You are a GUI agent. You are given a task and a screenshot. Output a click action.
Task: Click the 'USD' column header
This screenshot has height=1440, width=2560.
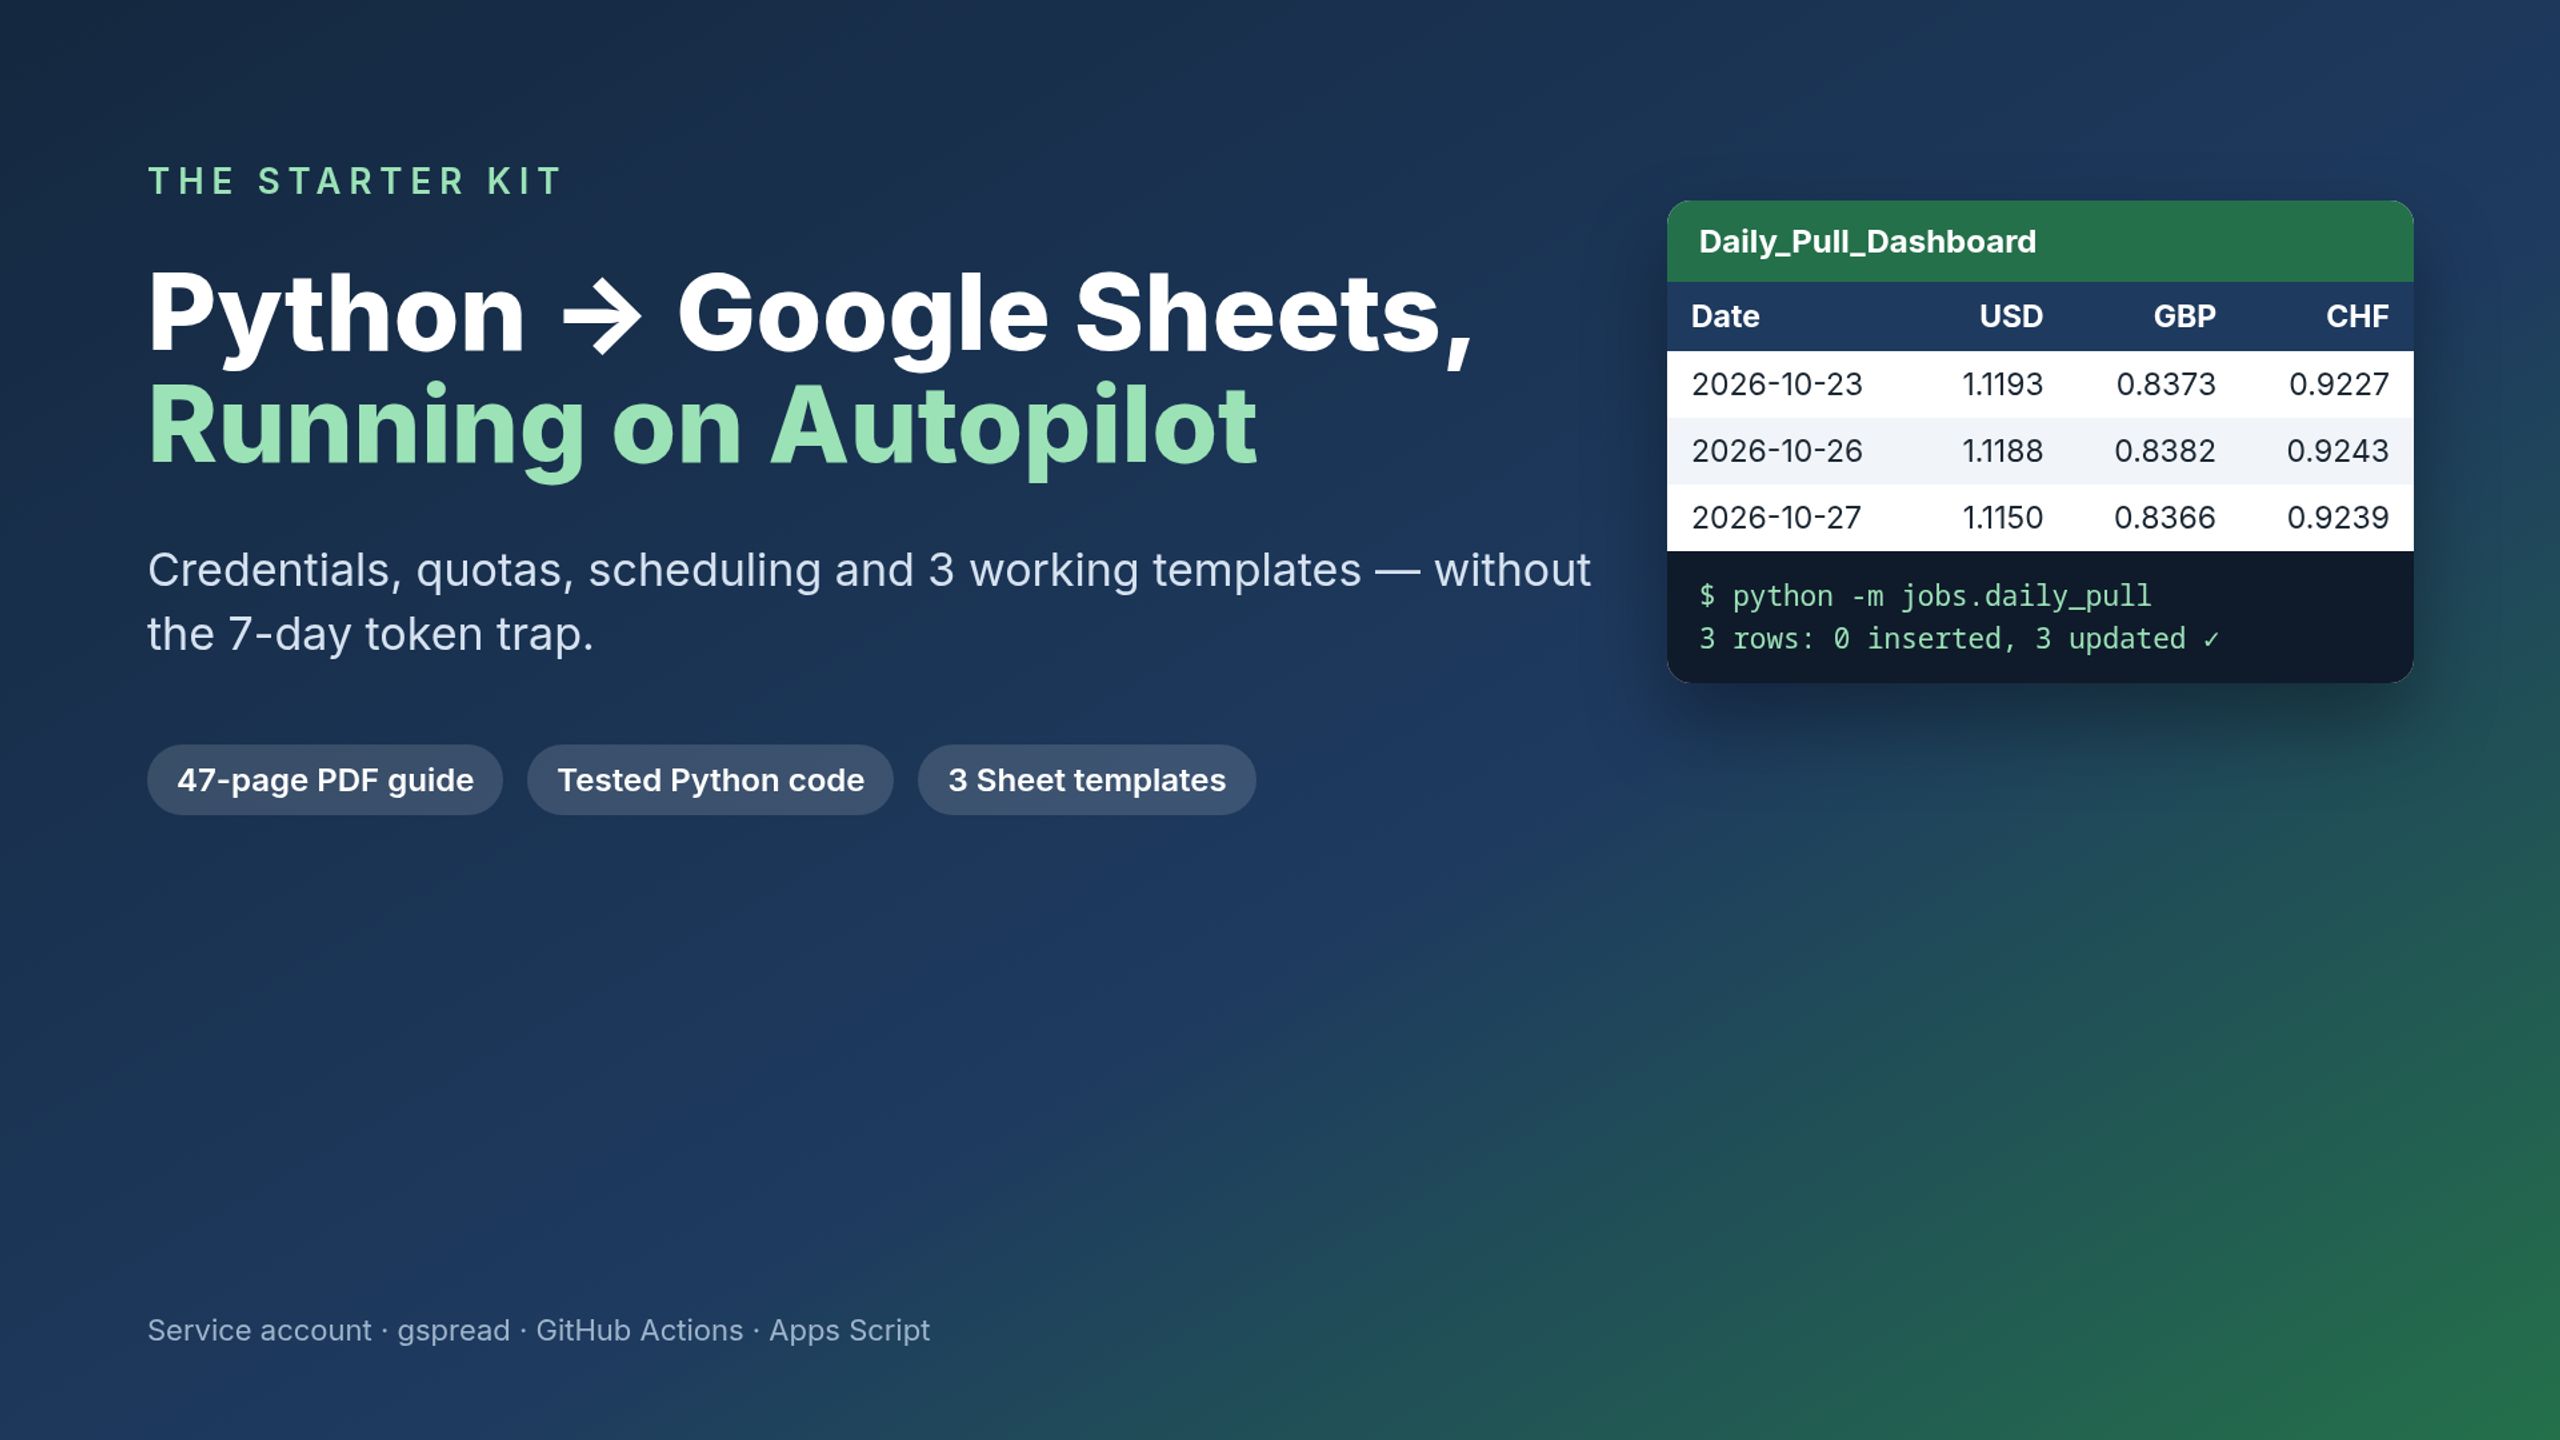pos(2011,317)
